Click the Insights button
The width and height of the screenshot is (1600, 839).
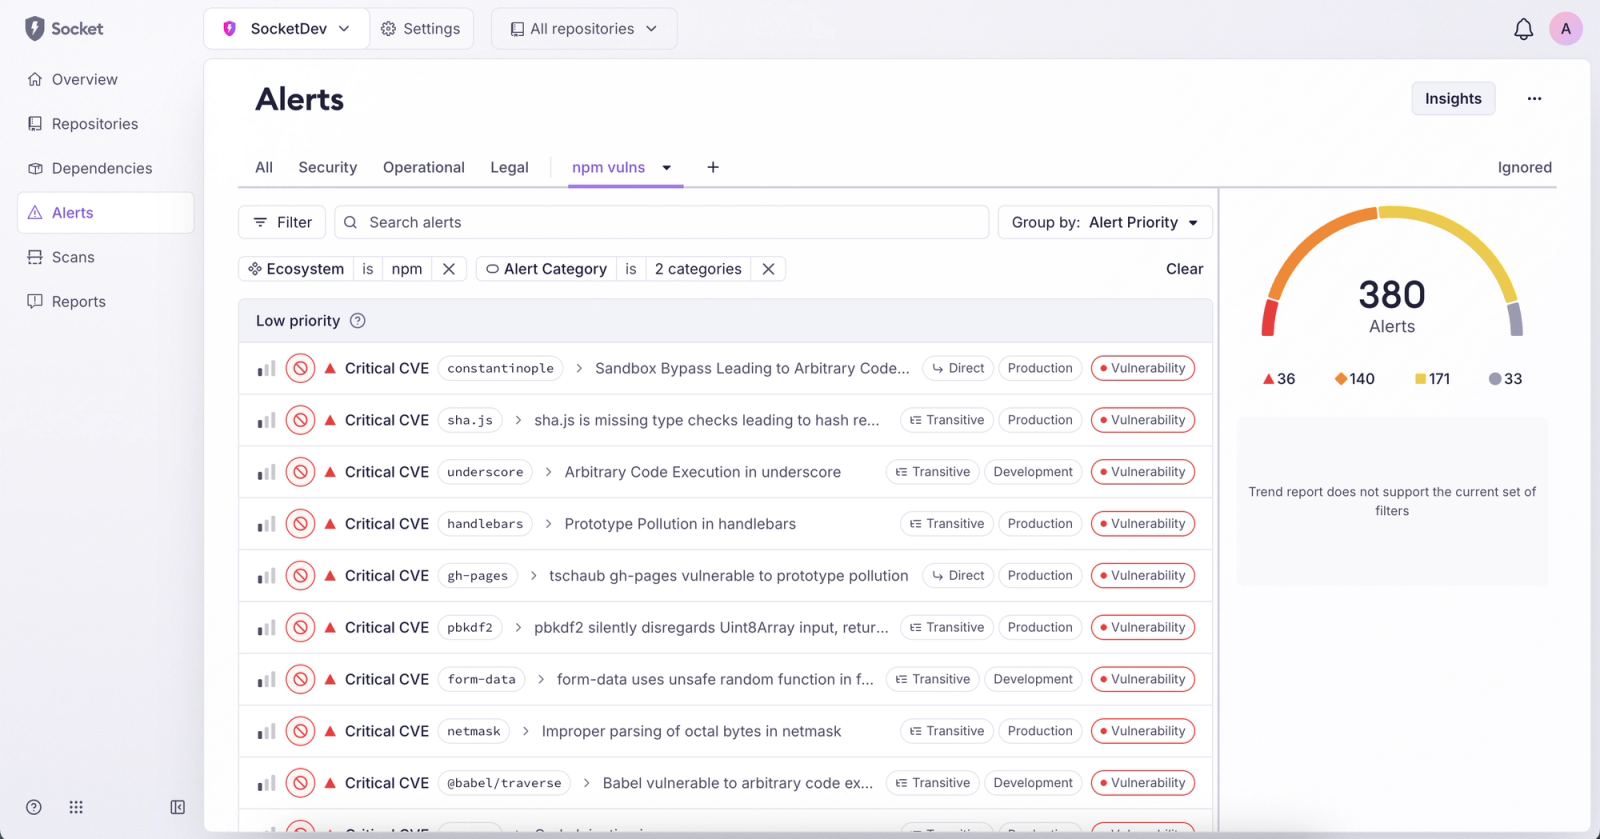click(1453, 98)
